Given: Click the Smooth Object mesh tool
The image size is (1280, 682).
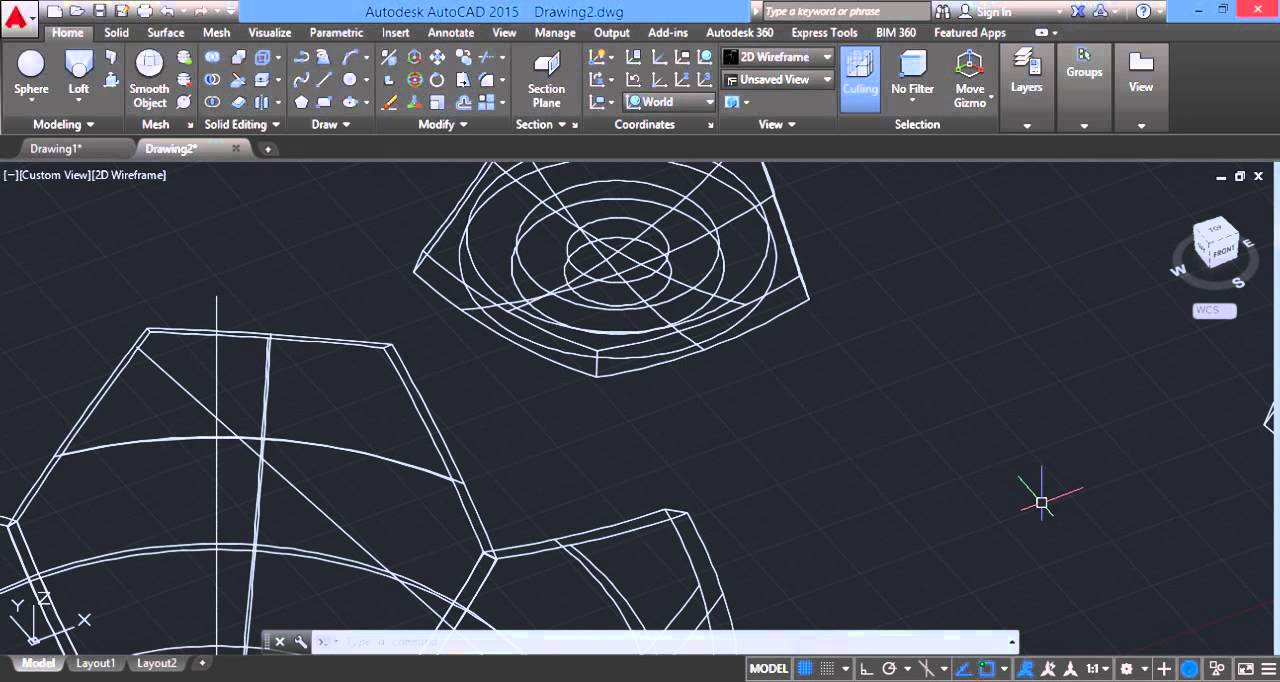Looking at the screenshot, I should click(149, 78).
